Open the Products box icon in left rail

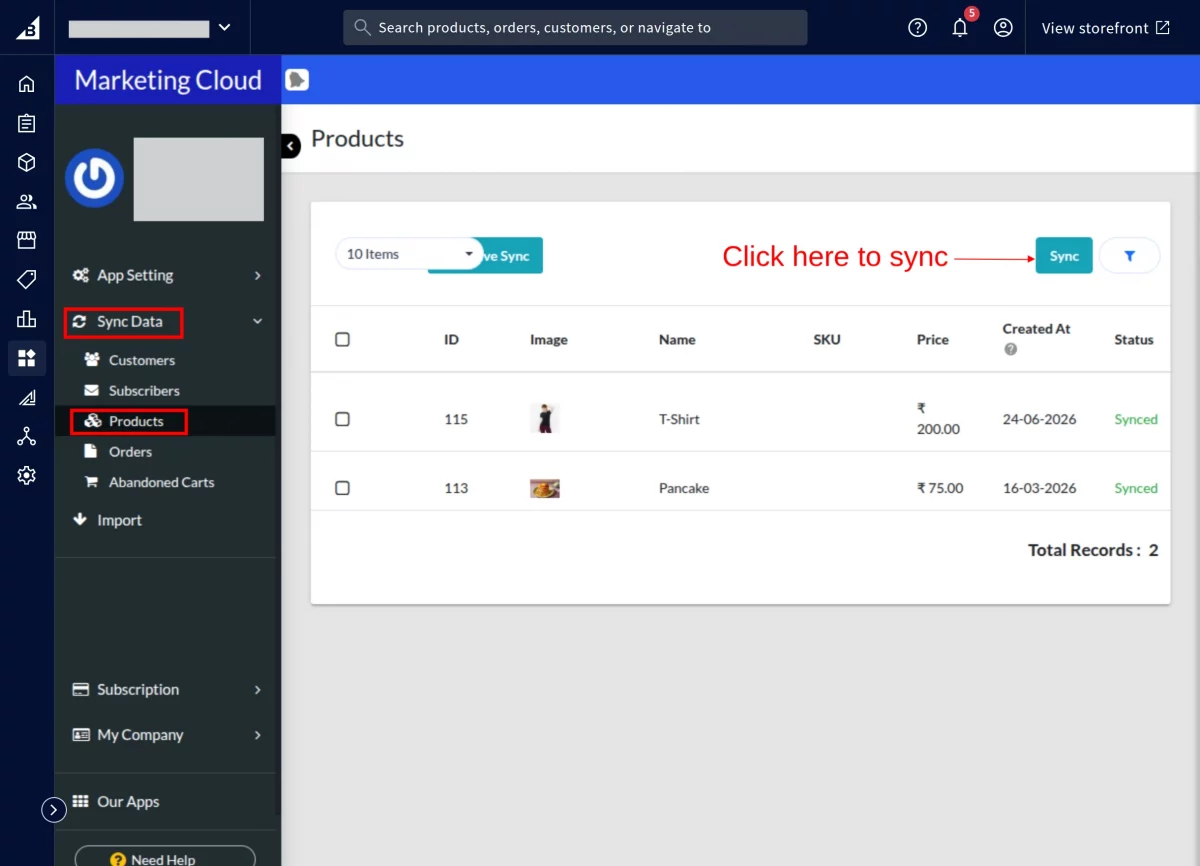tap(27, 162)
